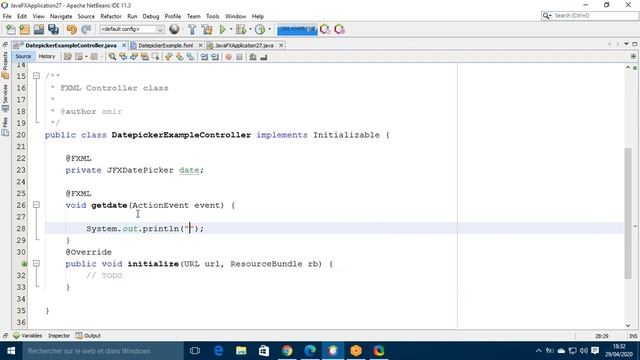The image size is (640, 360).
Task: Click the blue memory usage bar
Action: tap(297, 29)
